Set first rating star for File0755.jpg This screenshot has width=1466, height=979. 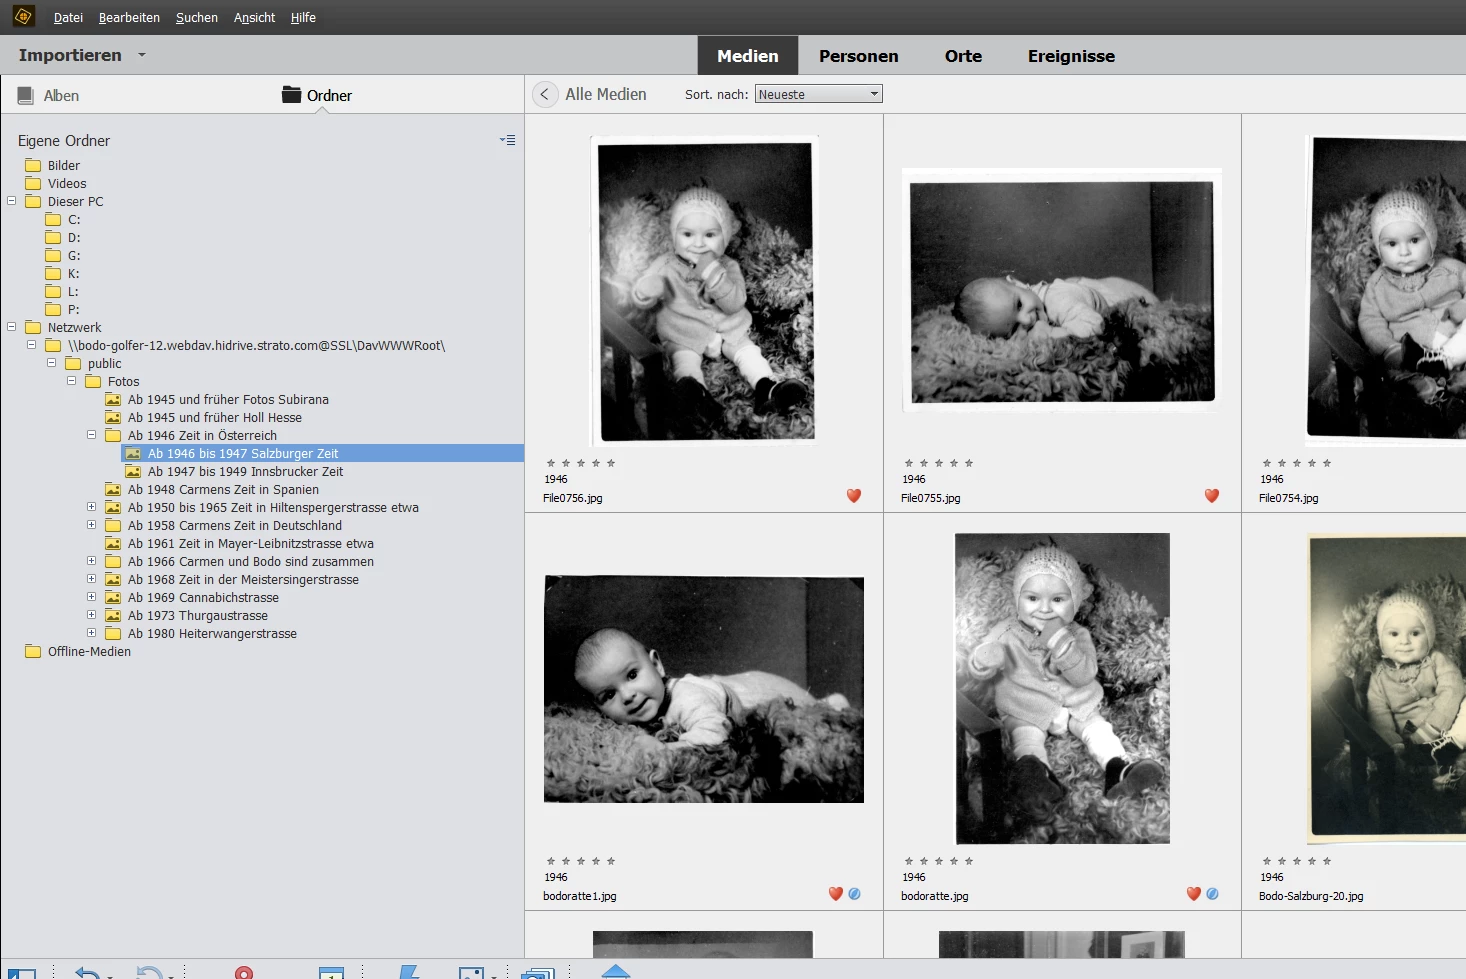pyautogui.click(x=909, y=463)
